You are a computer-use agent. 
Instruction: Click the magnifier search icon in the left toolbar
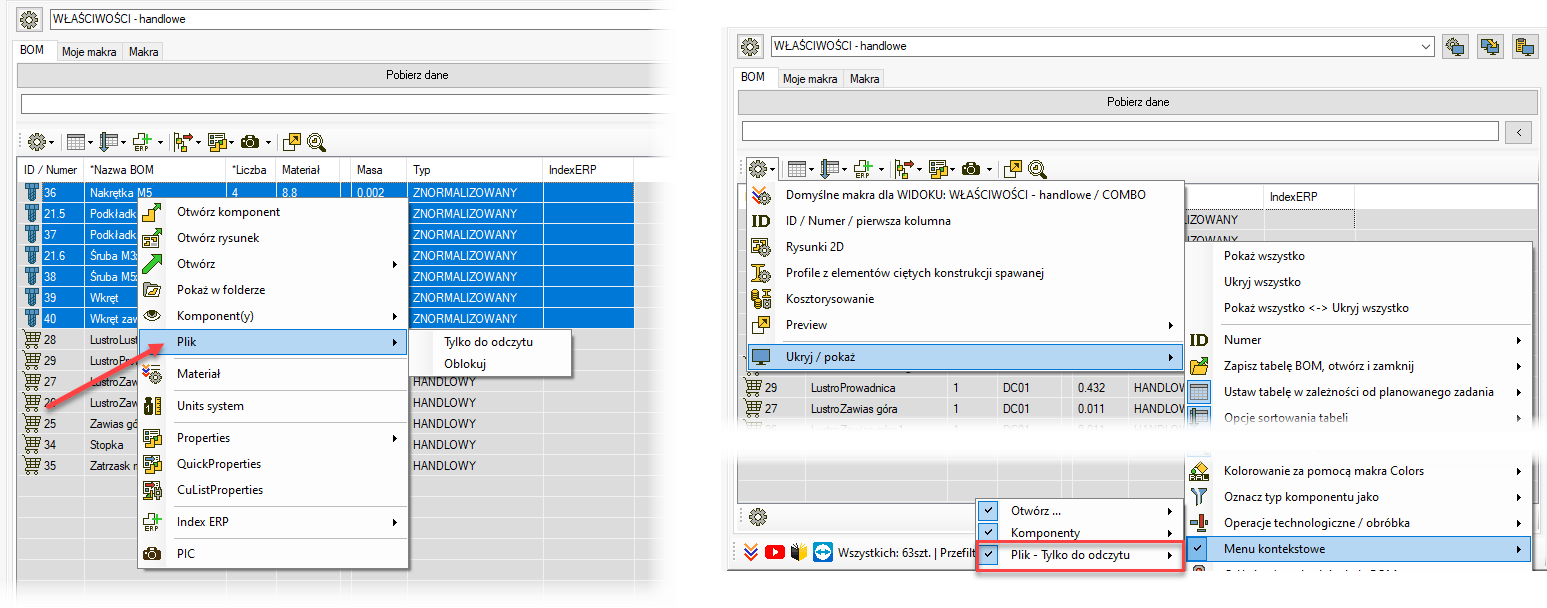[317, 142]
